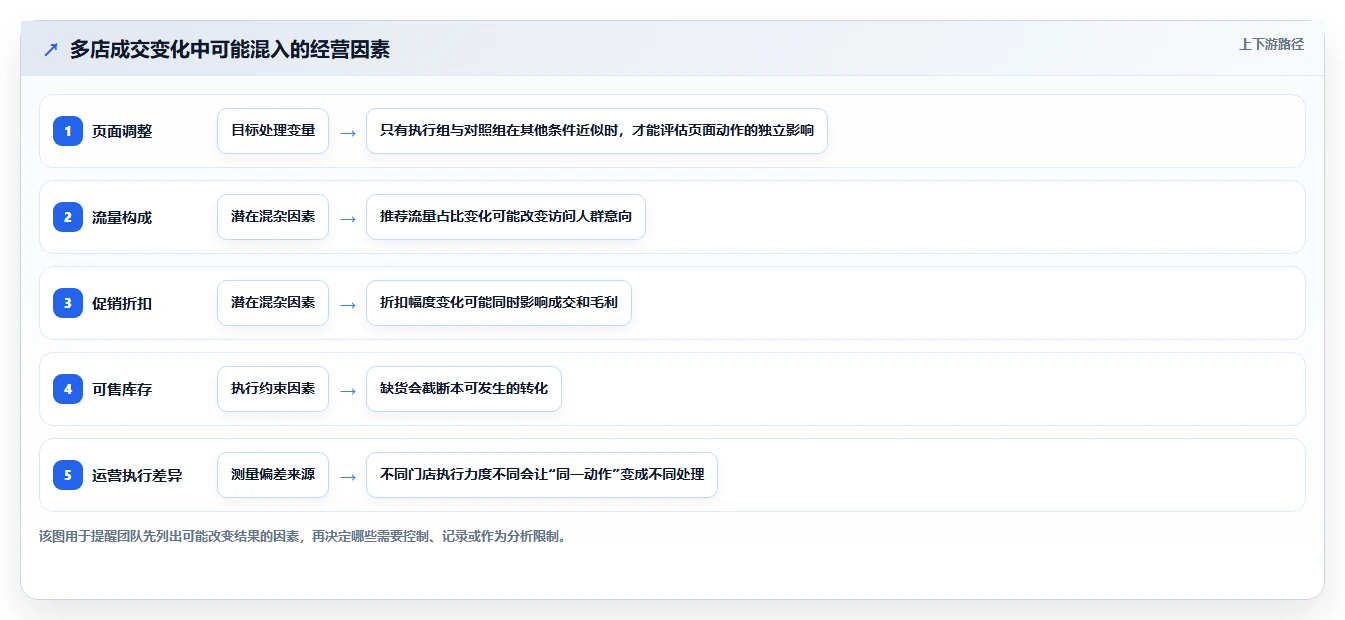Image resolution: width=1345 pixels, height=620 pixels.
Task: Select the 目标处理变量 tag
Action: pos(273,131)
